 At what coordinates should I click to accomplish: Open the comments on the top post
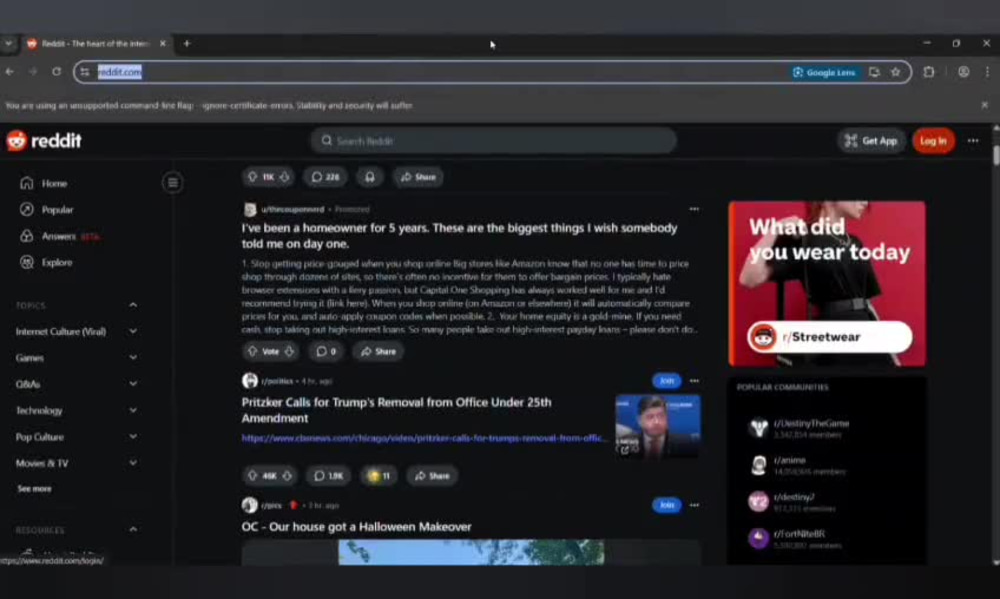coord(325,177)
